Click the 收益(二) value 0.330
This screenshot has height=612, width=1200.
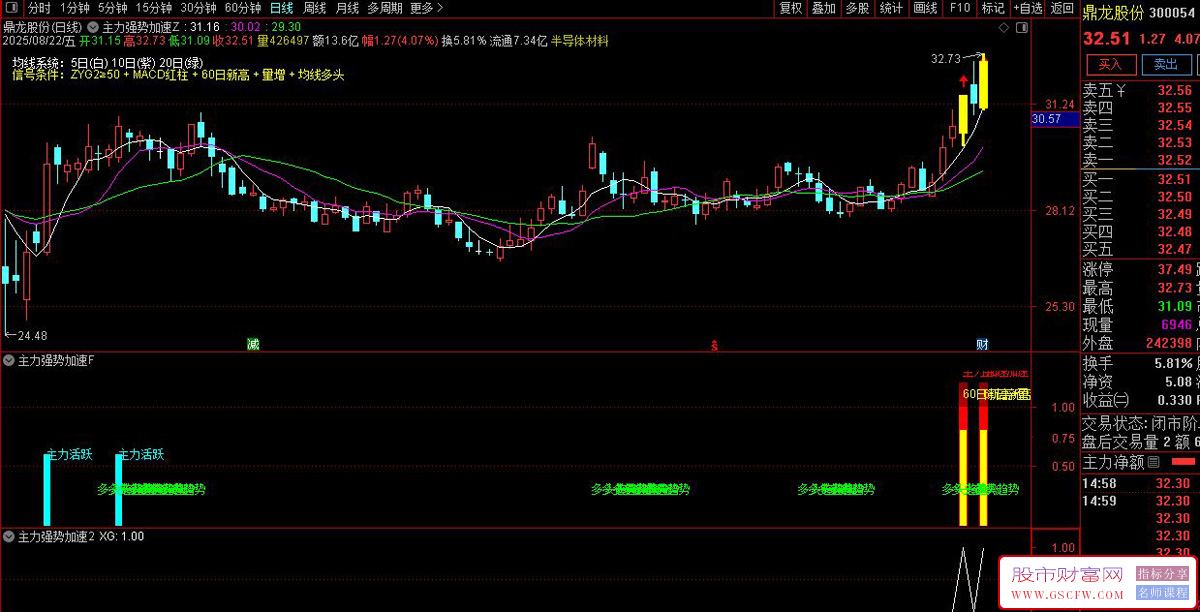pos(1176,400)
